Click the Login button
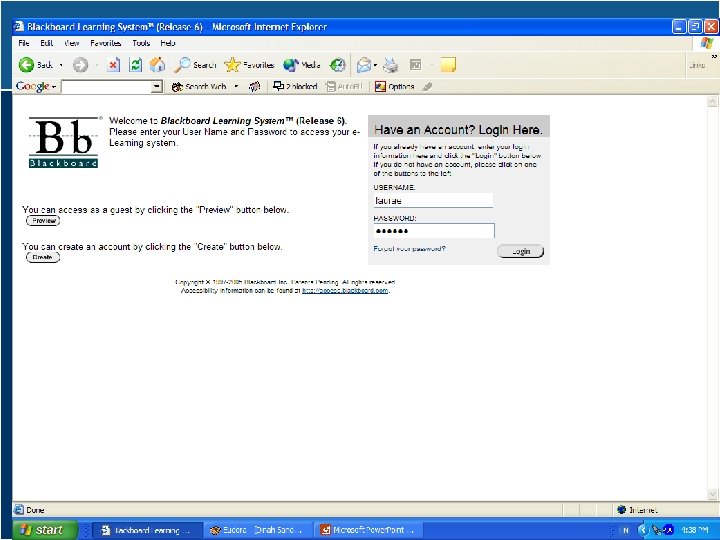This screenshot has height=540, width=720. pos(520,252)
